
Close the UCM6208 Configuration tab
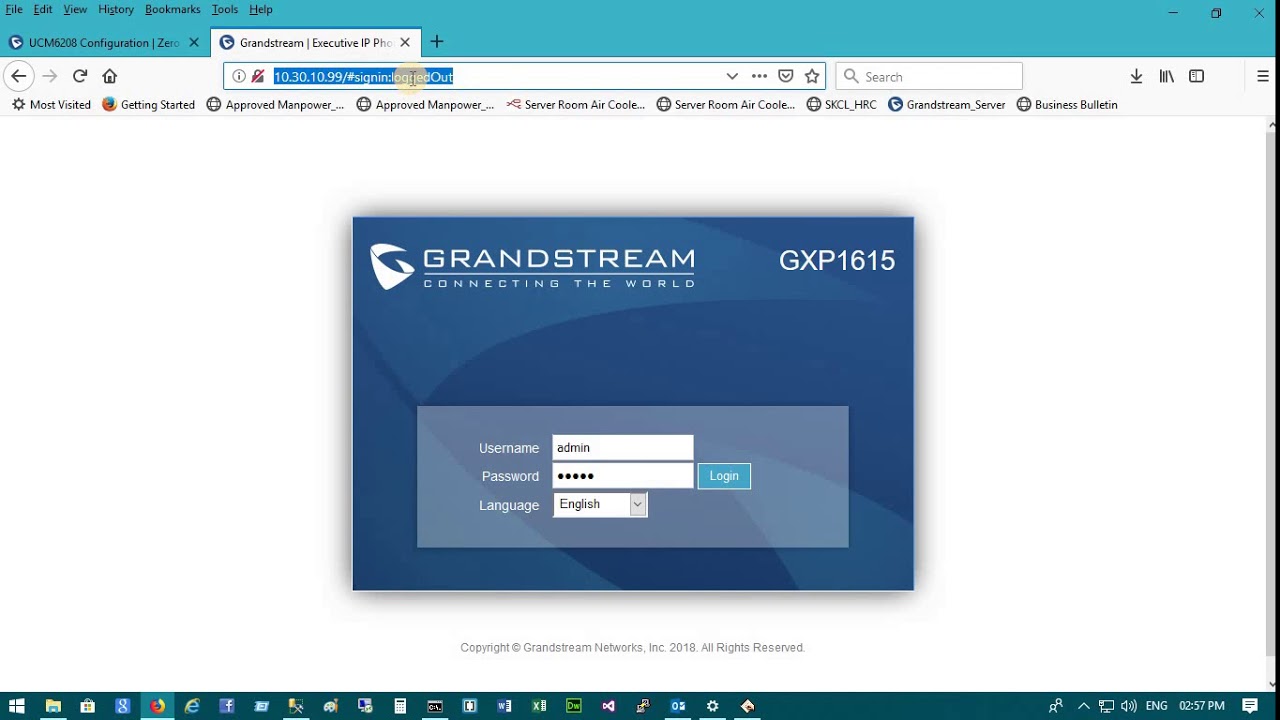tap(194, 42)
